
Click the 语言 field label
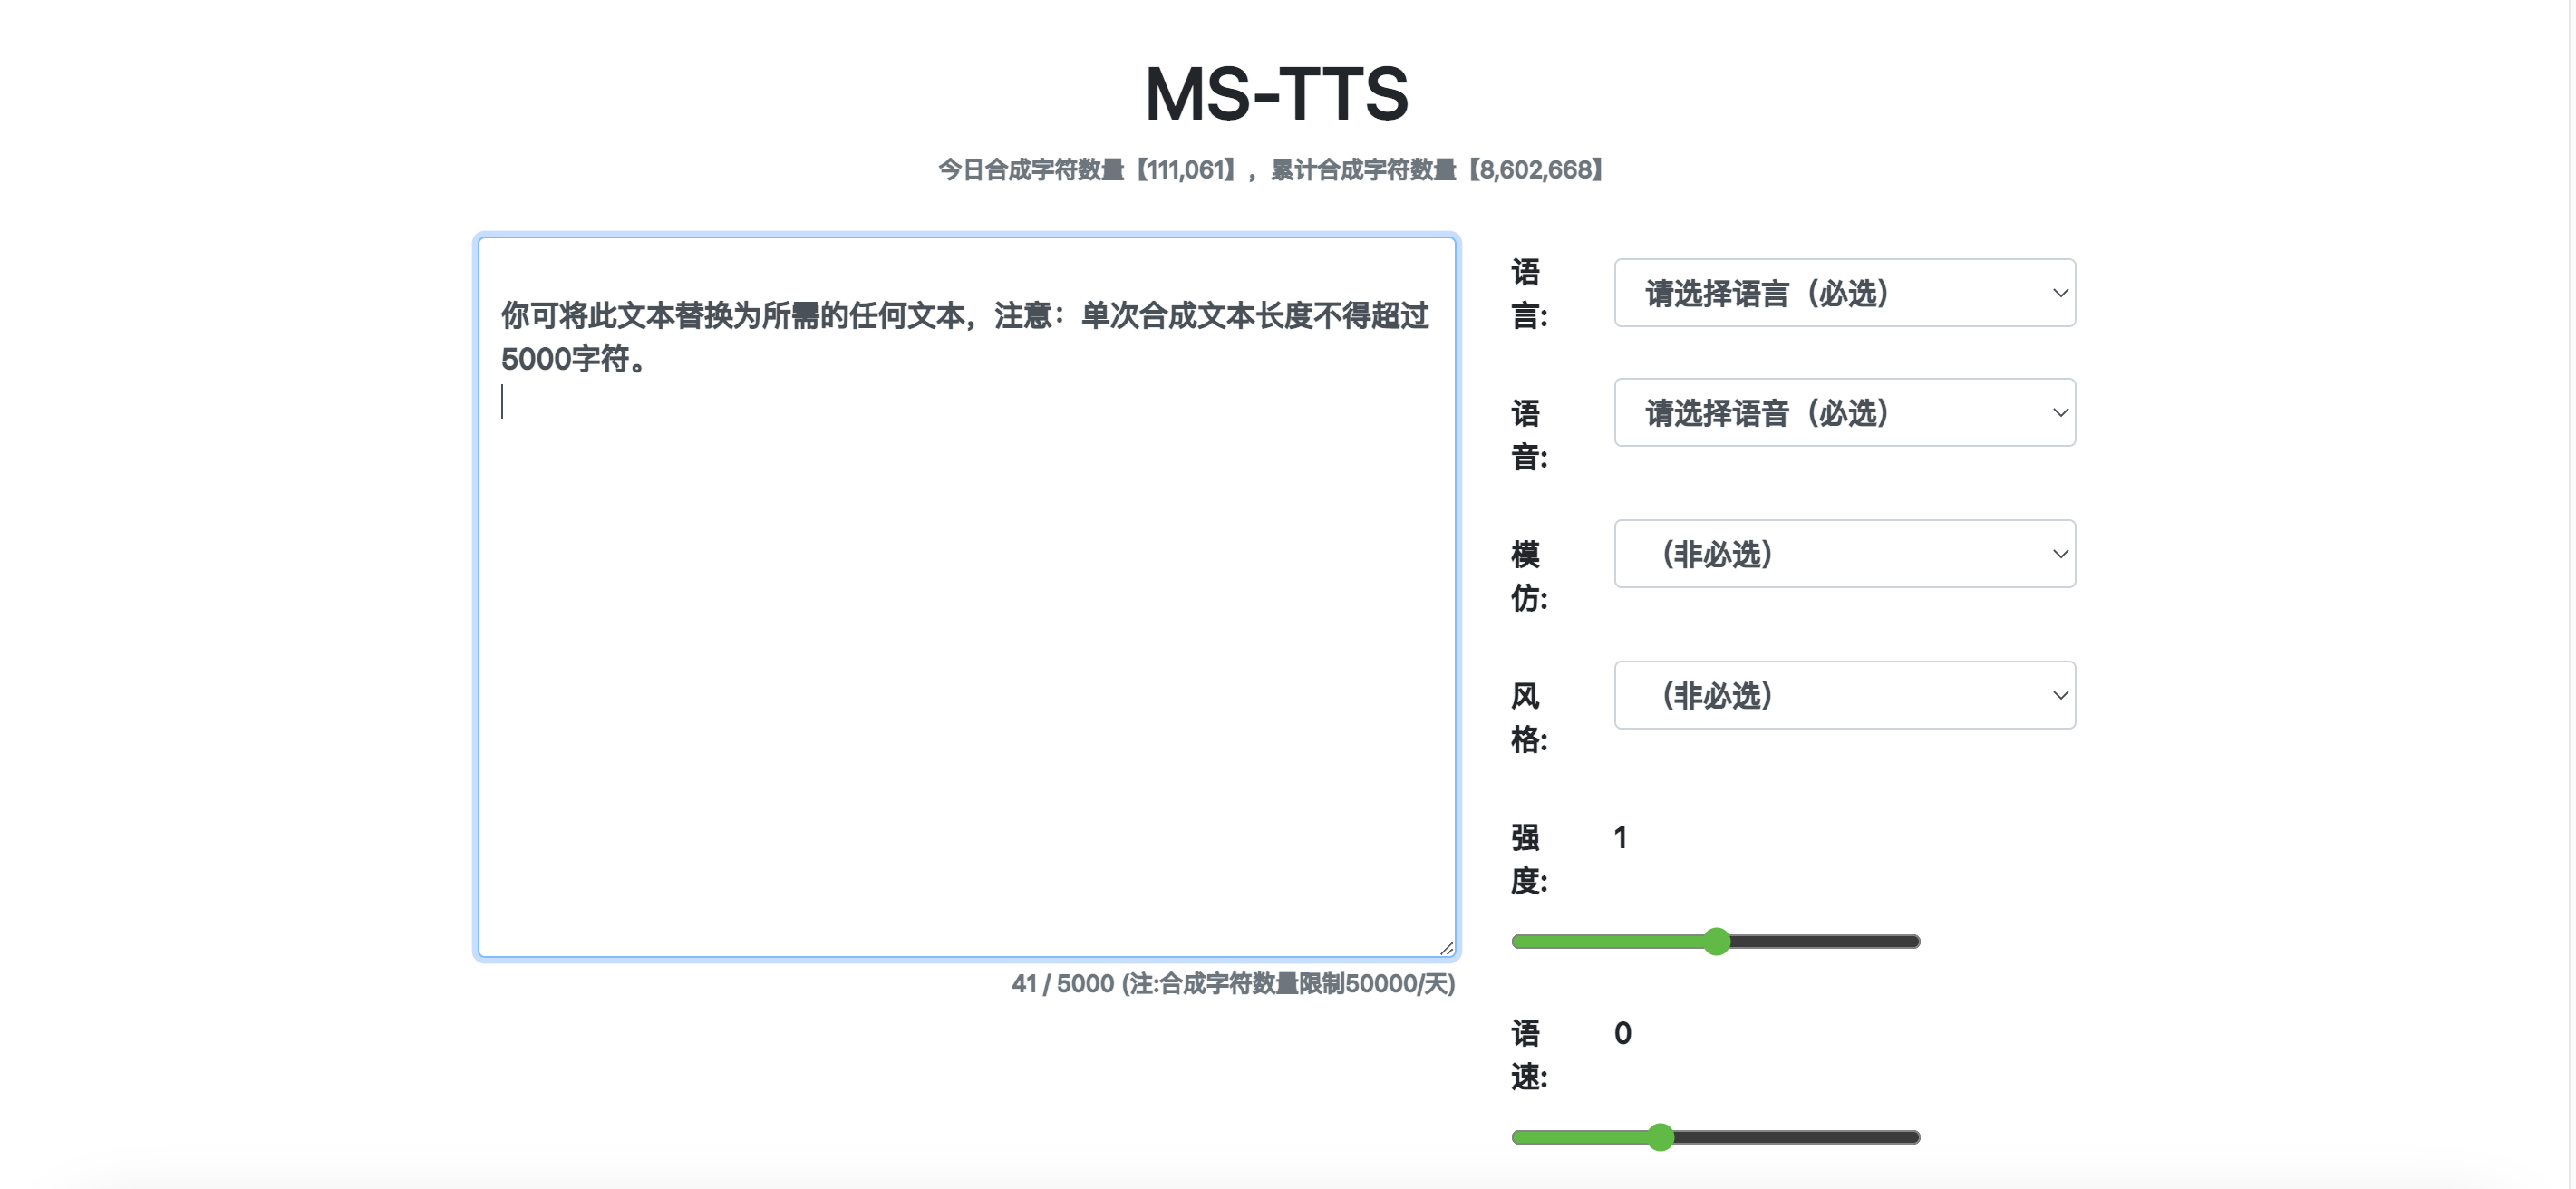point(1528,294)
